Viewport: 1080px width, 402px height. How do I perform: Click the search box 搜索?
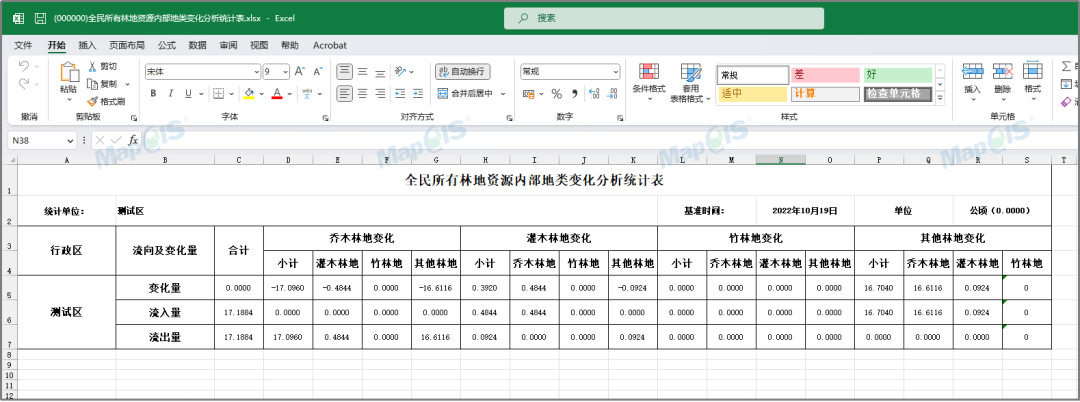point(664,19)
